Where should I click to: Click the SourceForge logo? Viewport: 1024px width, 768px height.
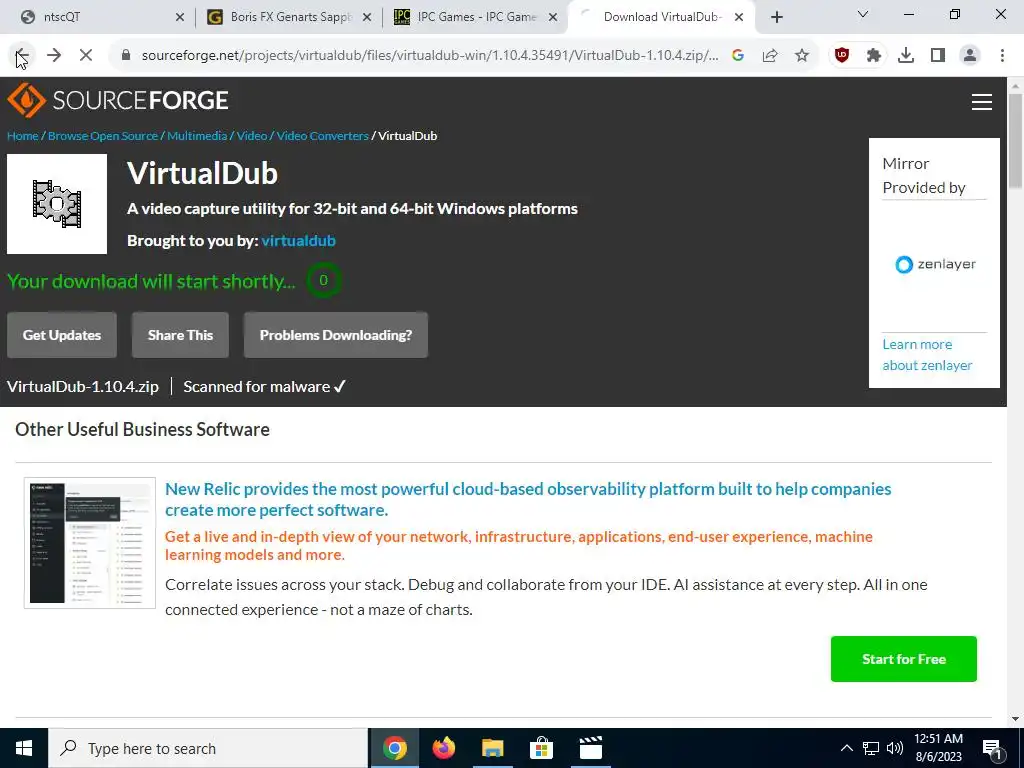(118, 100)
